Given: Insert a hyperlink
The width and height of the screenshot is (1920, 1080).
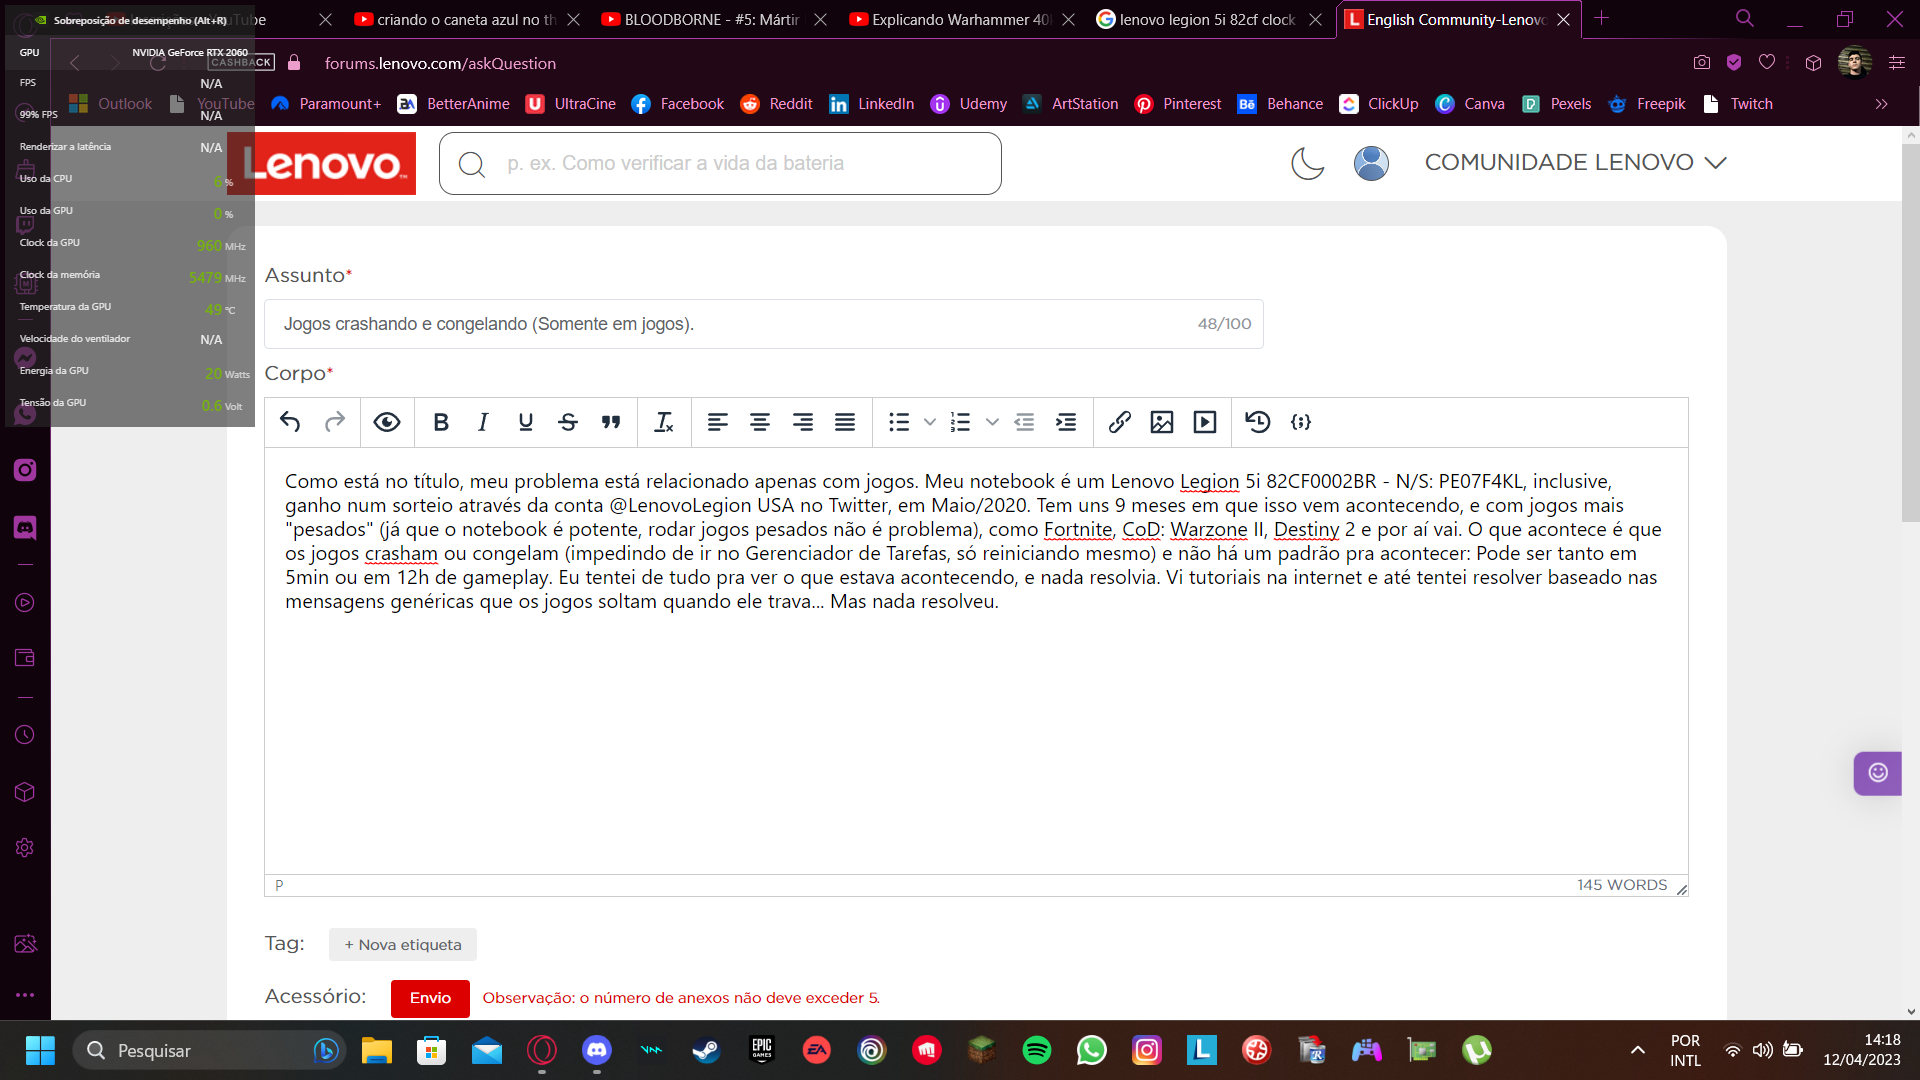Looking at the screenshot, I should pos(1120,422).
